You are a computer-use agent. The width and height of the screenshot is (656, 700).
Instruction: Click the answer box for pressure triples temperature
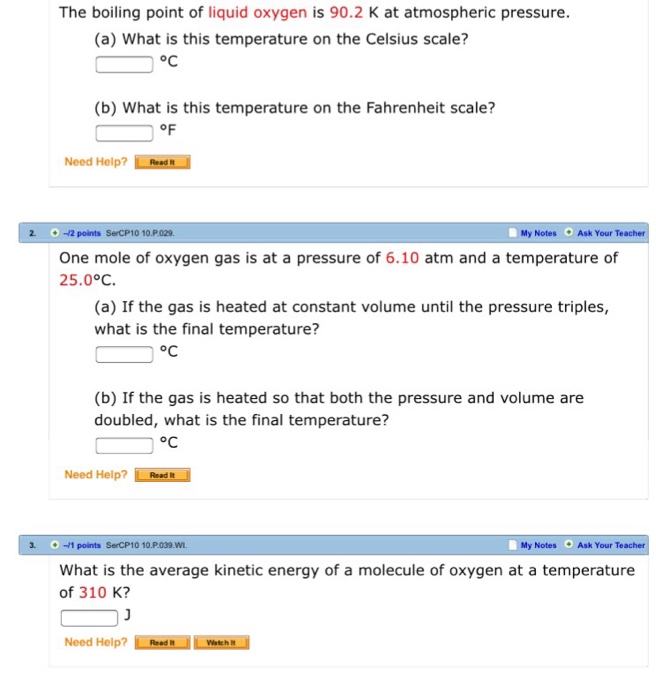coord(125,352)
